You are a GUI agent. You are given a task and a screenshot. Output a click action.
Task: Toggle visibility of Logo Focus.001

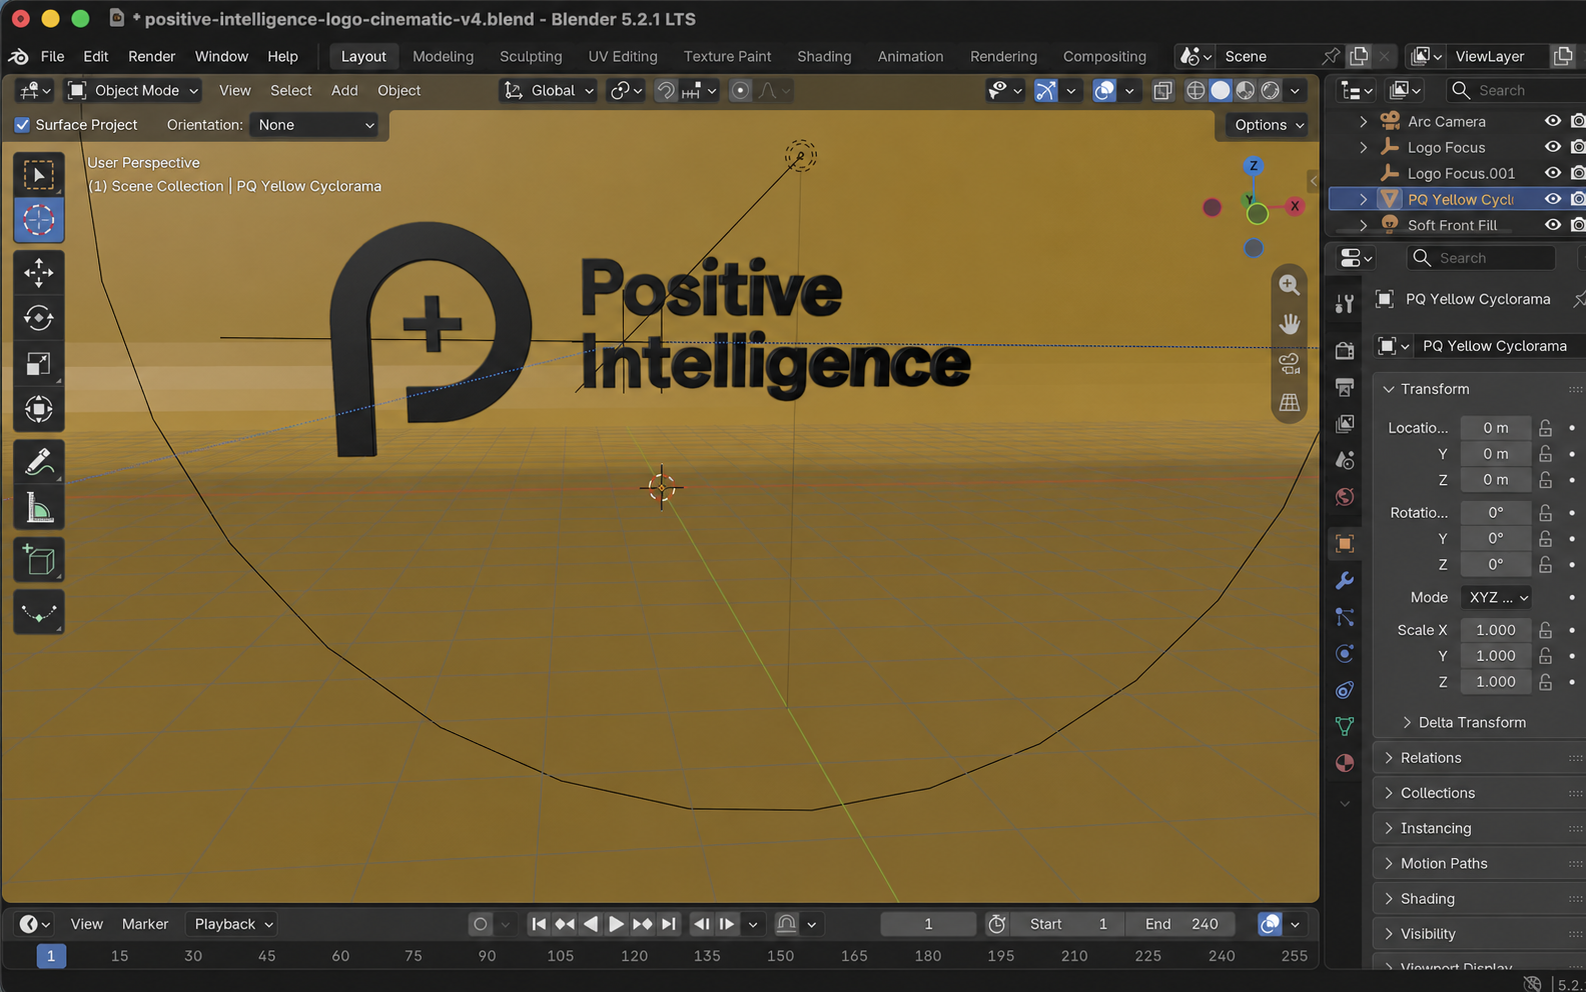pos(1552,173)
